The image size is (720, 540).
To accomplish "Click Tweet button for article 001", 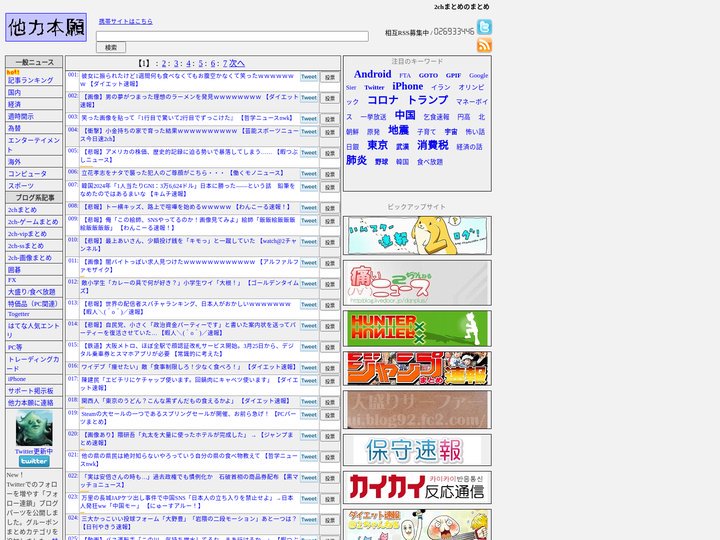I will (x=309, y=77).
